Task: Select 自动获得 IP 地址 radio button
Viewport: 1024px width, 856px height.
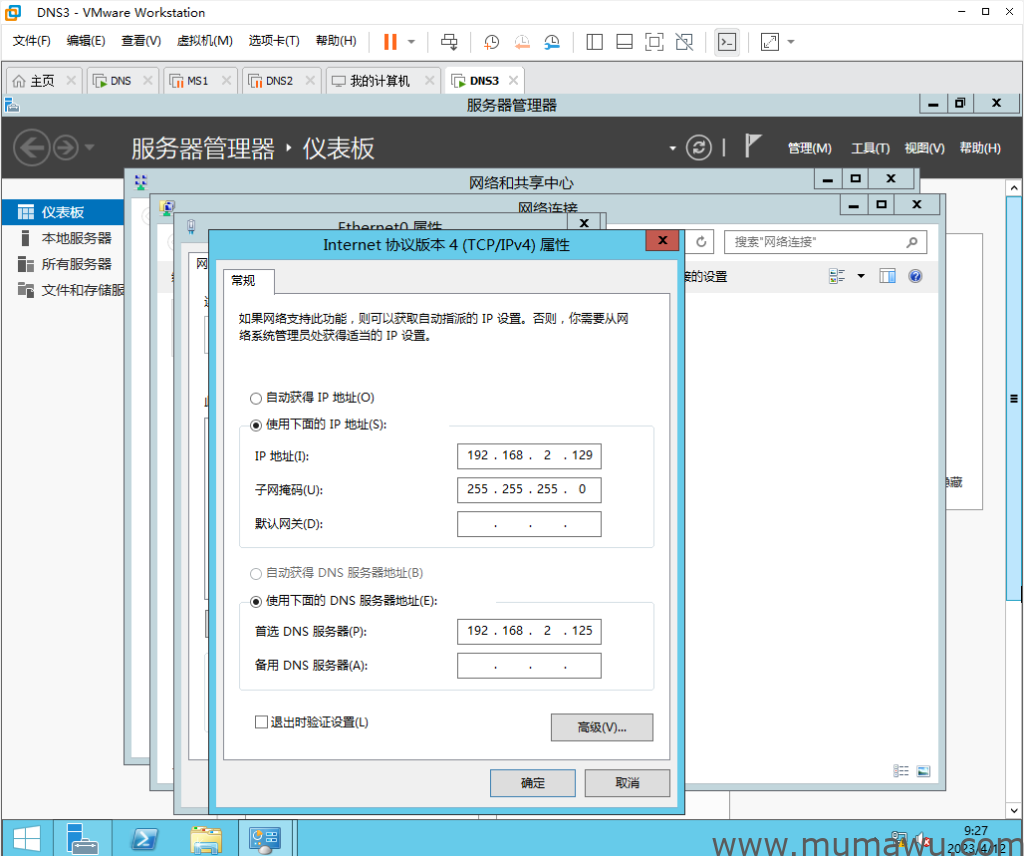Action: (x=256, y=398)
